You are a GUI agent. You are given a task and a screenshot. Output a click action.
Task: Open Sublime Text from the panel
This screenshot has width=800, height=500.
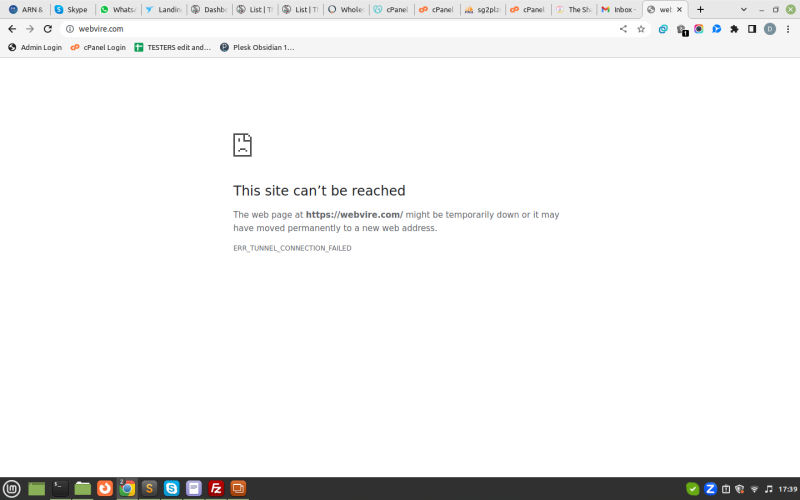coord(149,489)
